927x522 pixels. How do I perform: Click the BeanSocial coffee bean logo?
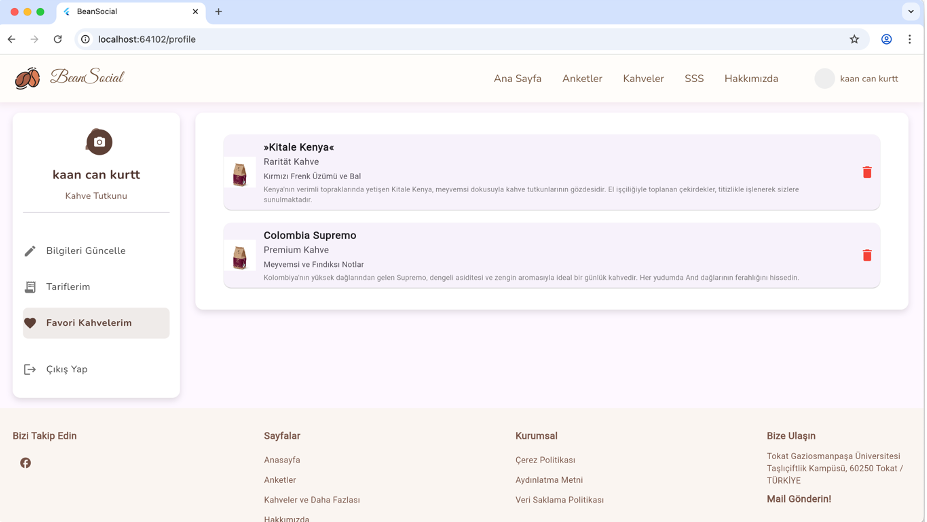pyautogui.click(x=27, y=78)
